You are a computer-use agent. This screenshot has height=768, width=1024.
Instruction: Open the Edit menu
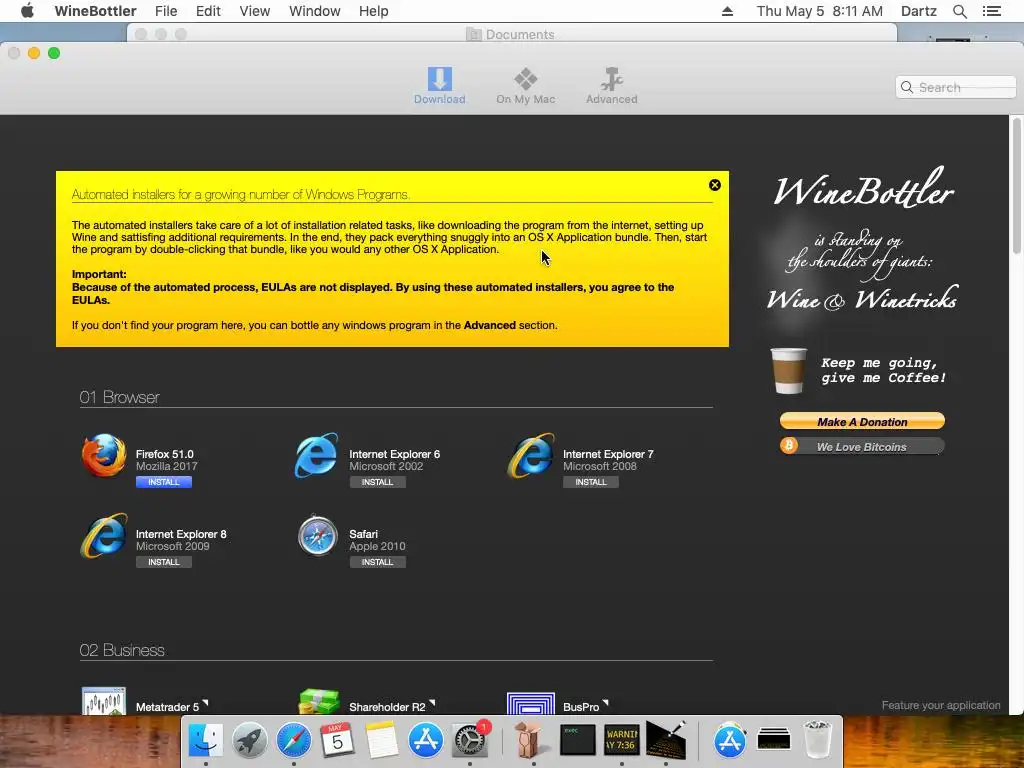click(208, 11)
